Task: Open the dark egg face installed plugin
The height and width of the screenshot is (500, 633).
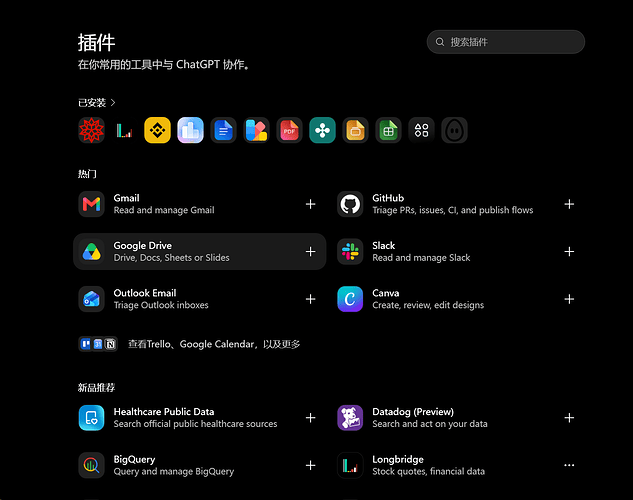Action: 454,130
